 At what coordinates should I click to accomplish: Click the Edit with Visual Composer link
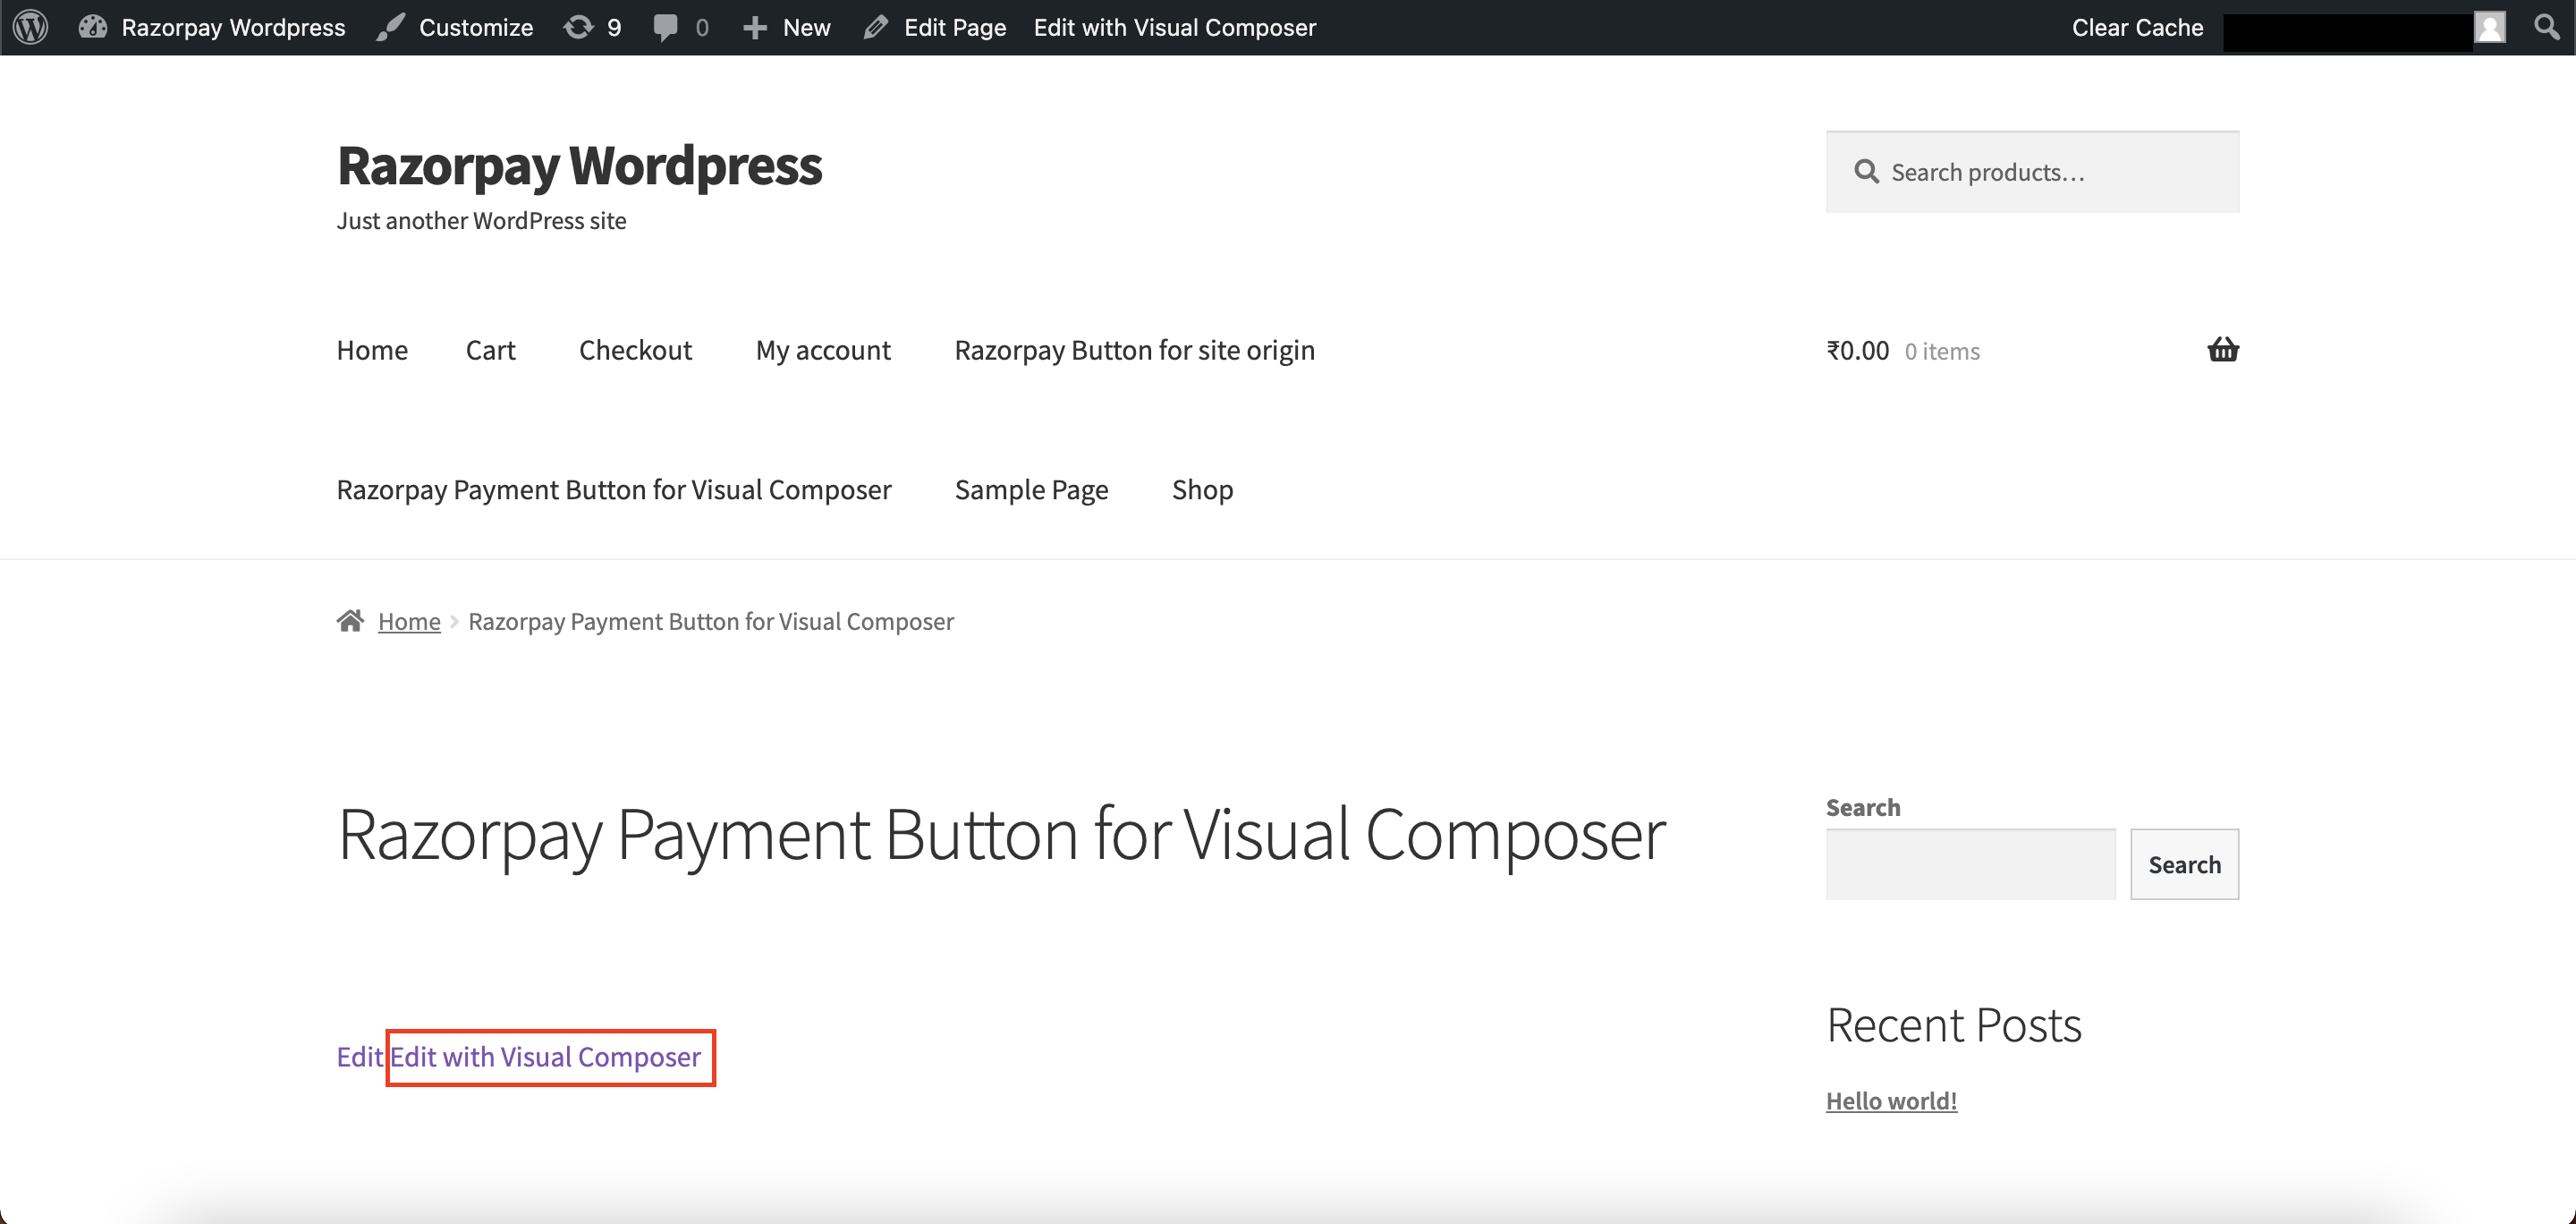[547, 1057]
